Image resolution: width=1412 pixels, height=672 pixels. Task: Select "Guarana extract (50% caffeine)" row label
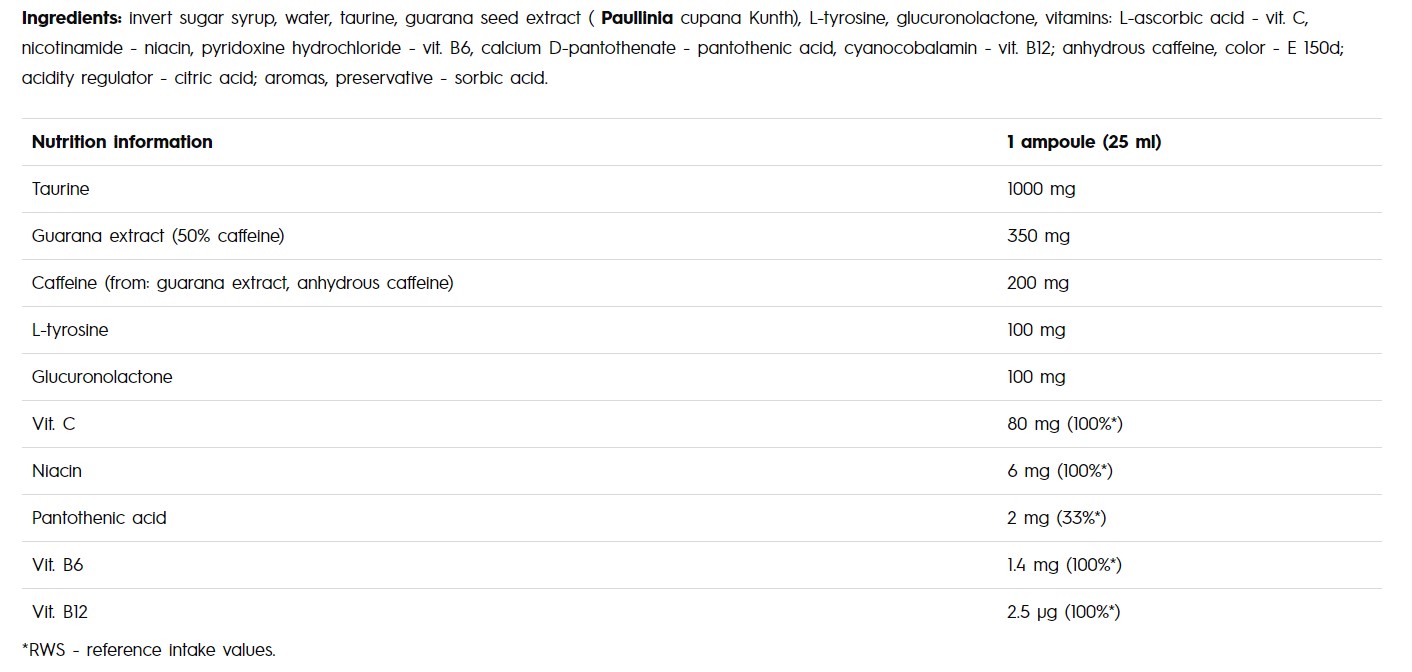158,236
